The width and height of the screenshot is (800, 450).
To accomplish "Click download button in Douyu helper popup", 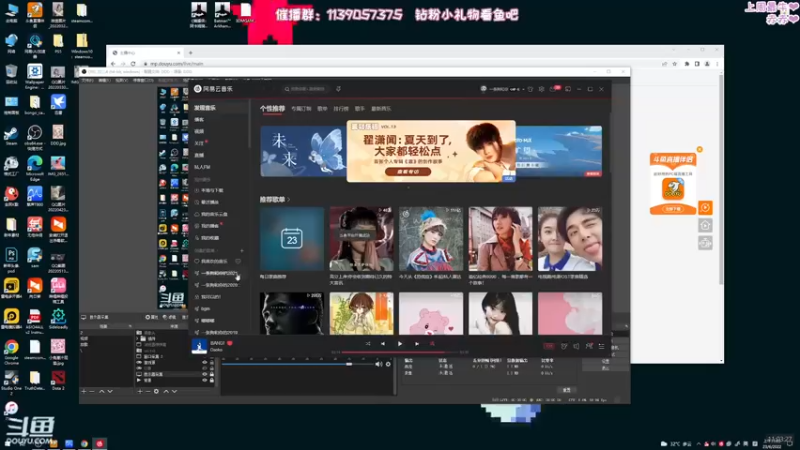I will click(x=672, y=209).
